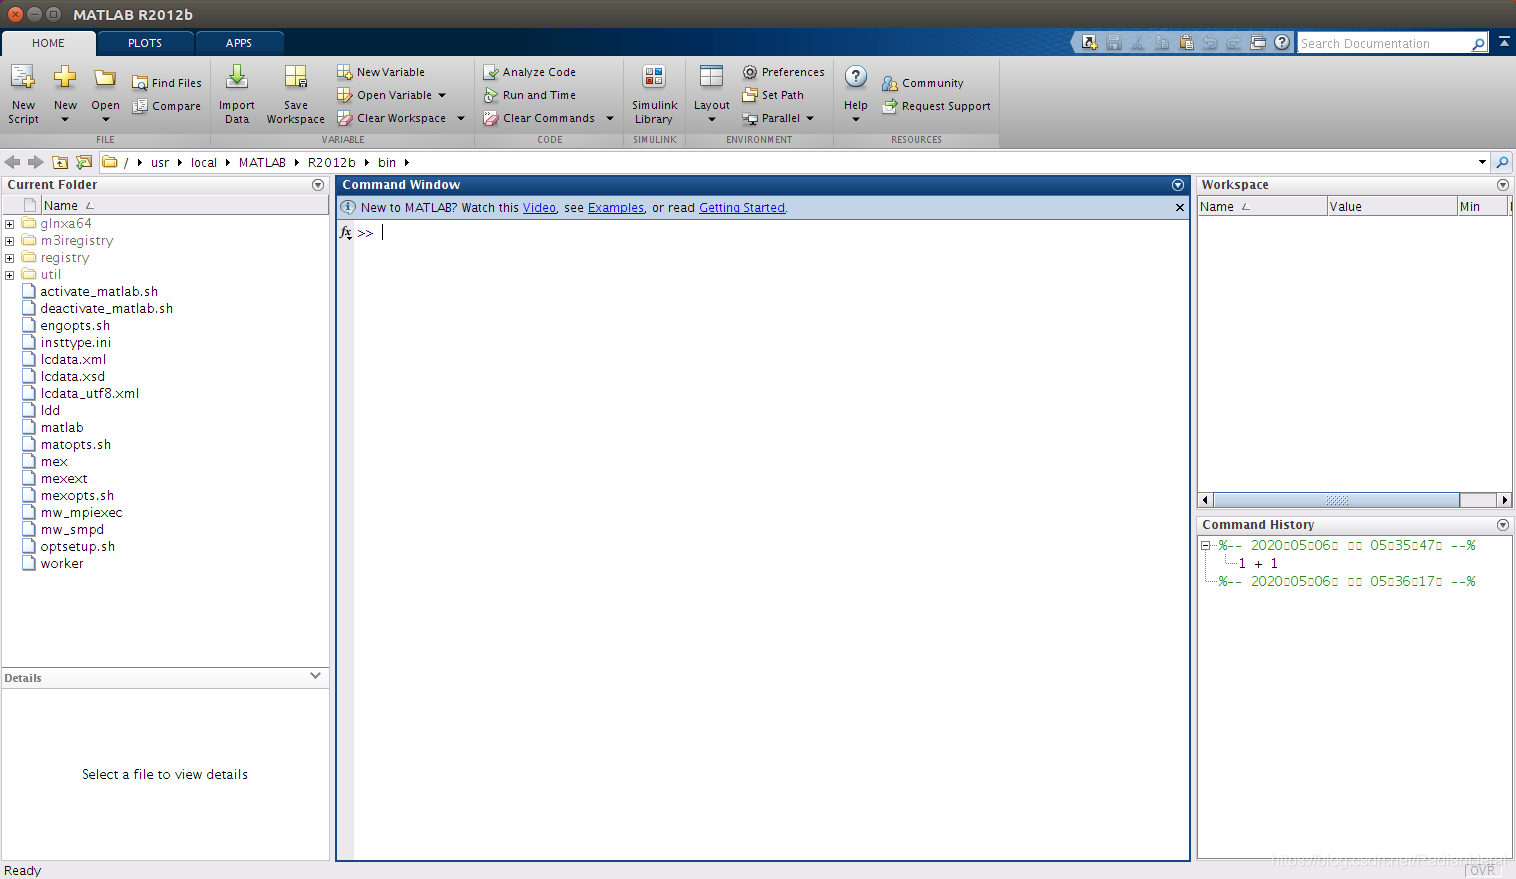Click the Help question mark icon
The width and height of the screenshot is (1516, 879).
pos(856,77)
